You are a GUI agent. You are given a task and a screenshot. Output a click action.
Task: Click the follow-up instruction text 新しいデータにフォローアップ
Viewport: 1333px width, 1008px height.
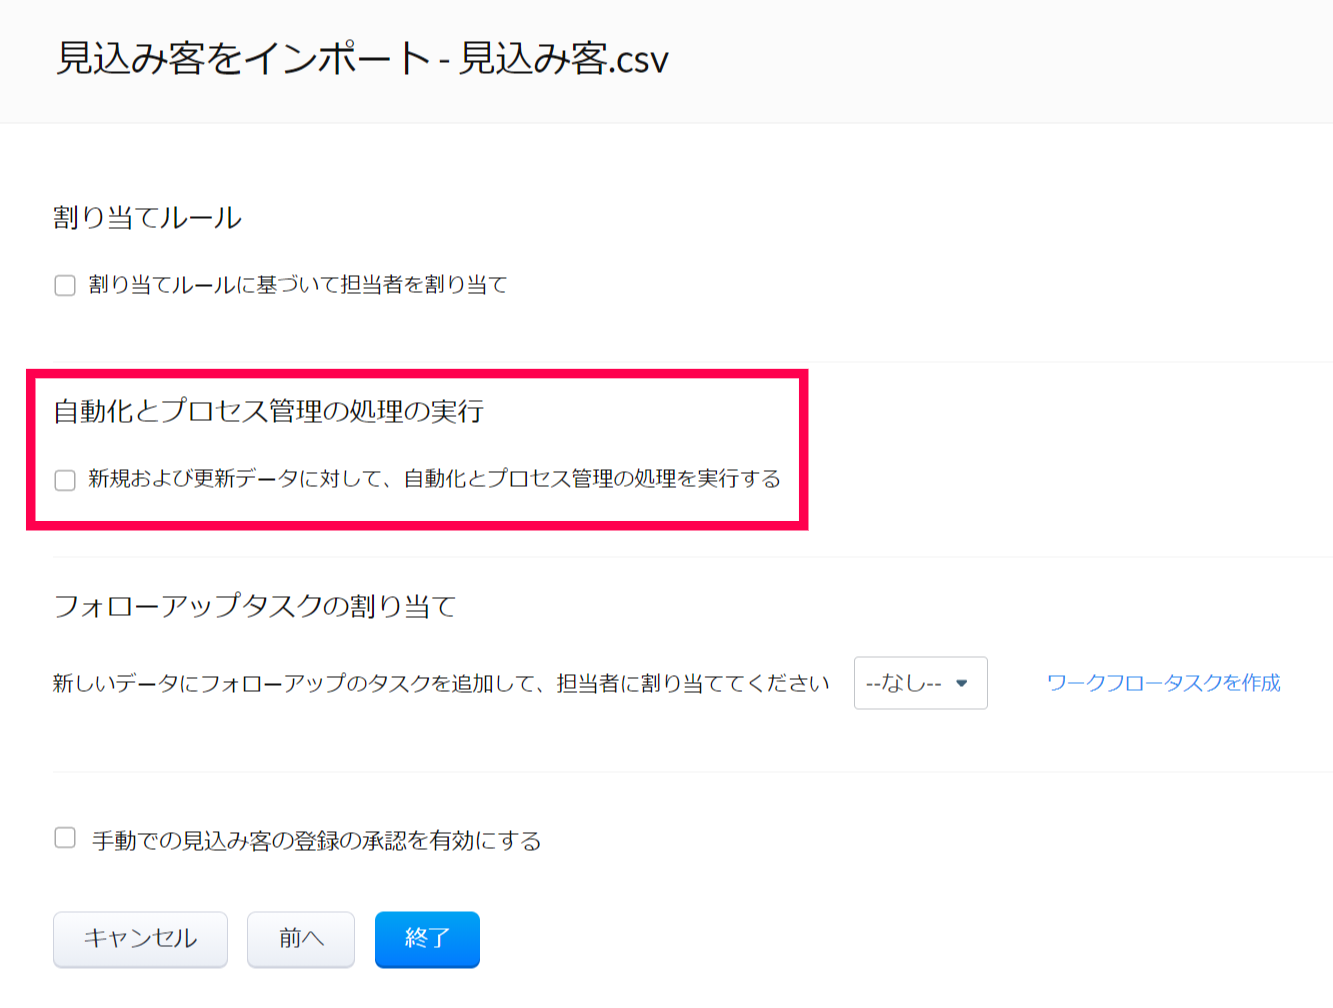click(x=440, y=684)
